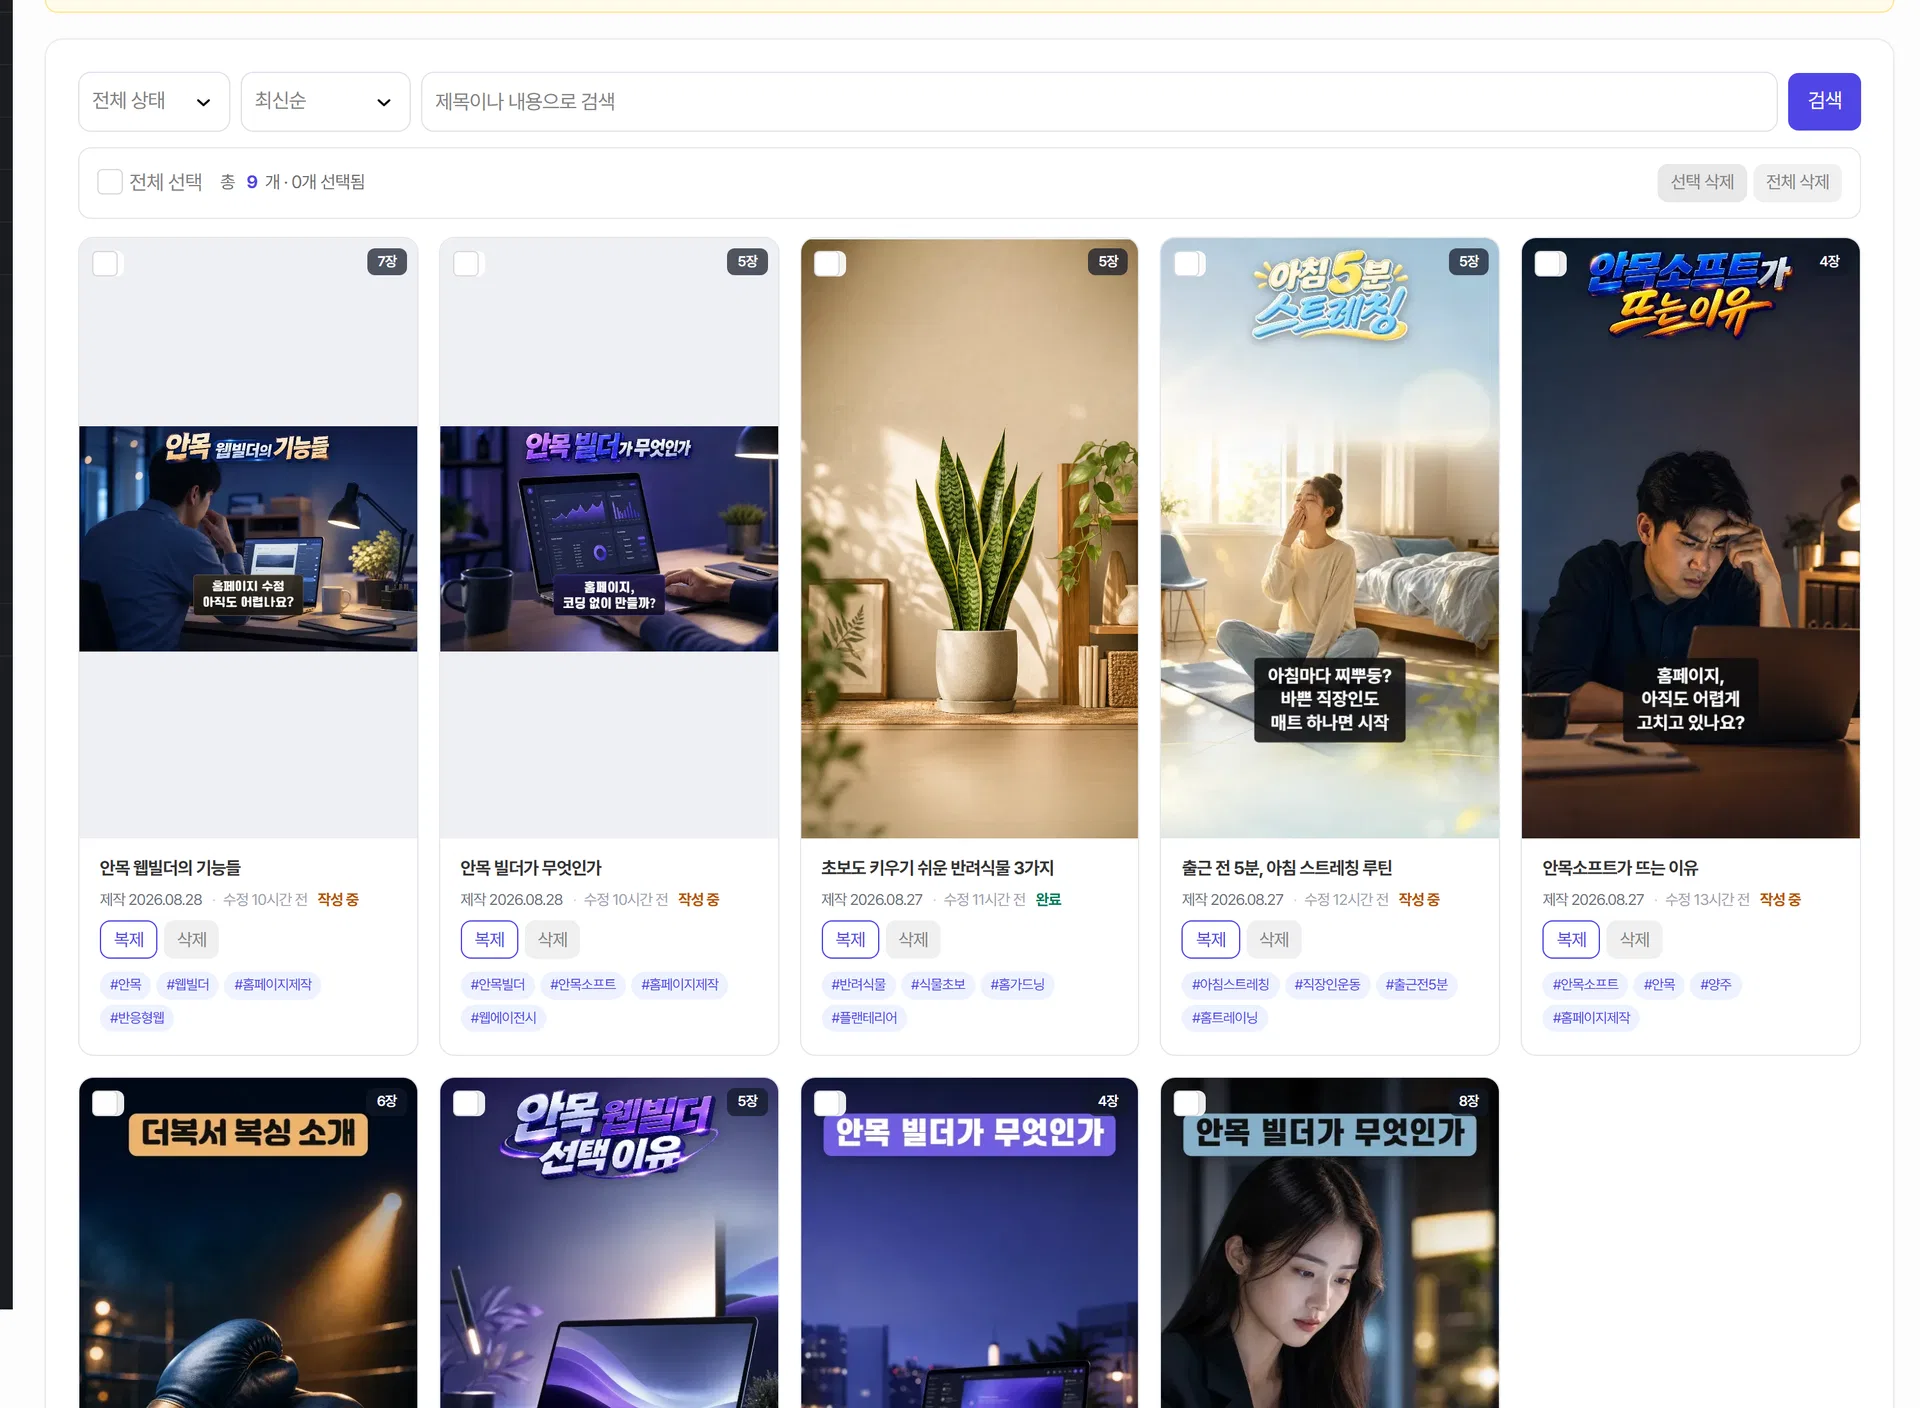
Task: Click 복제 on 안목 빌더가 무엇인가 card
Action: point(490,940)
